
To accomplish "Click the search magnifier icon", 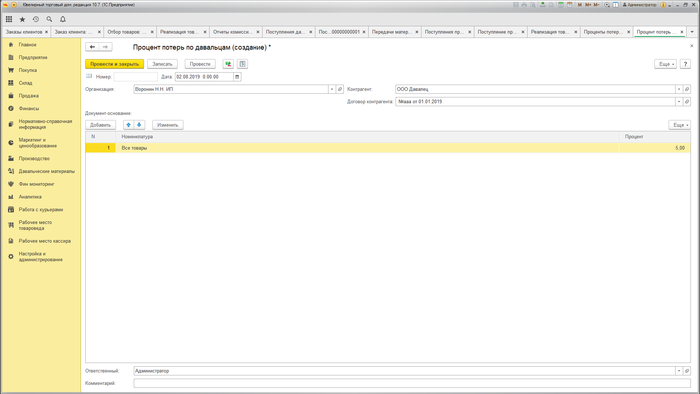I will click(x=49, y=19).
